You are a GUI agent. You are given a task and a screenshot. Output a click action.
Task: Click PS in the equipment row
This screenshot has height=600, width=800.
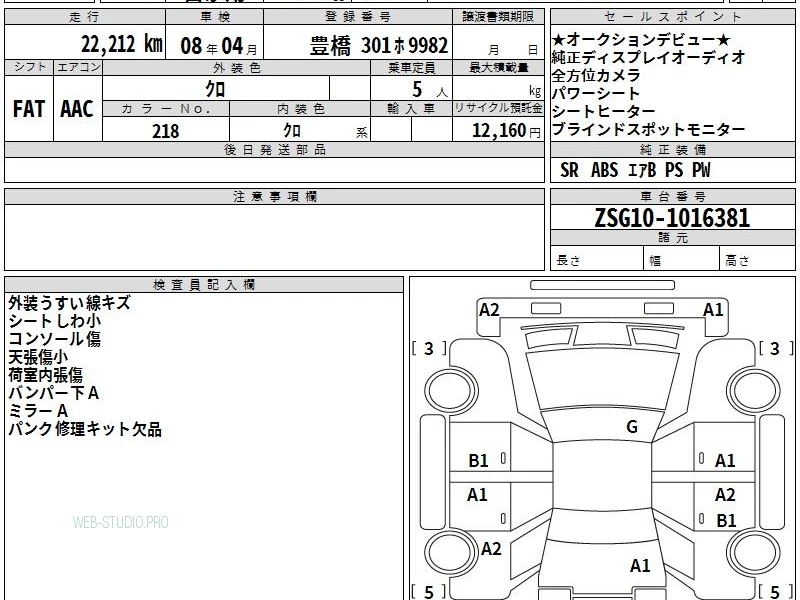point(674,170)
